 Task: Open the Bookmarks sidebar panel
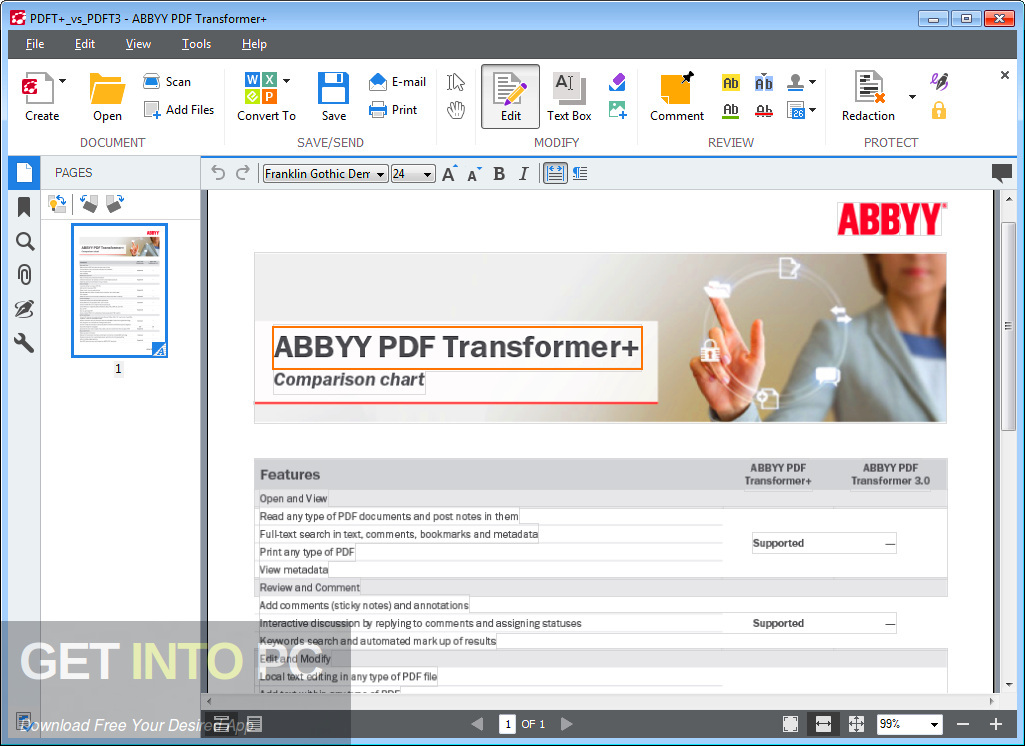[24, 207]
